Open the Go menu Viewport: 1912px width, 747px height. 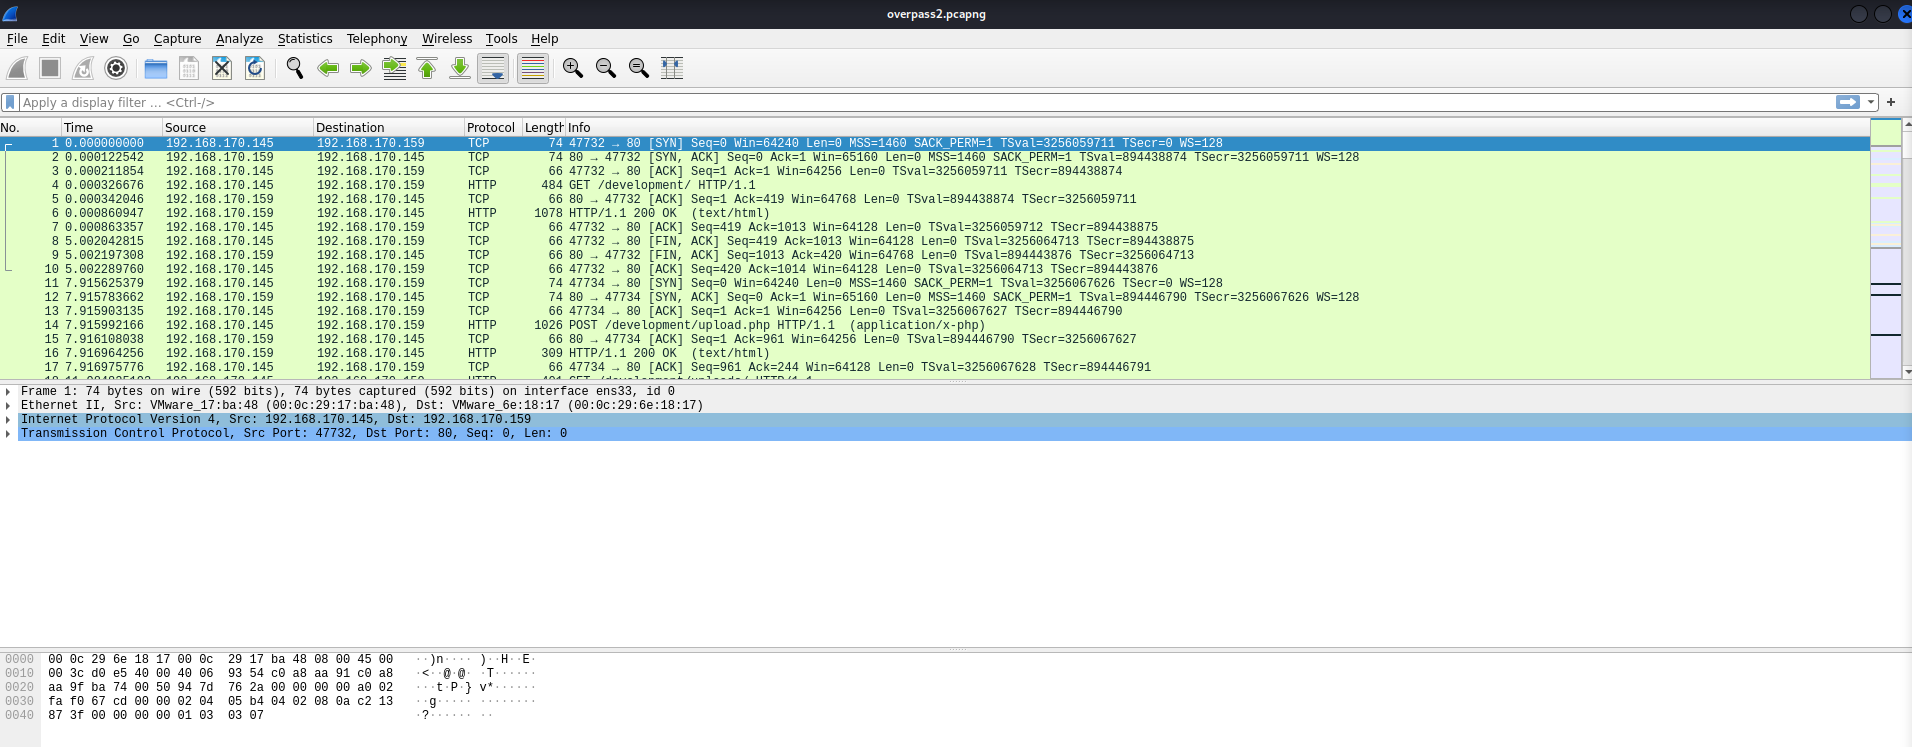pos(131,39)
